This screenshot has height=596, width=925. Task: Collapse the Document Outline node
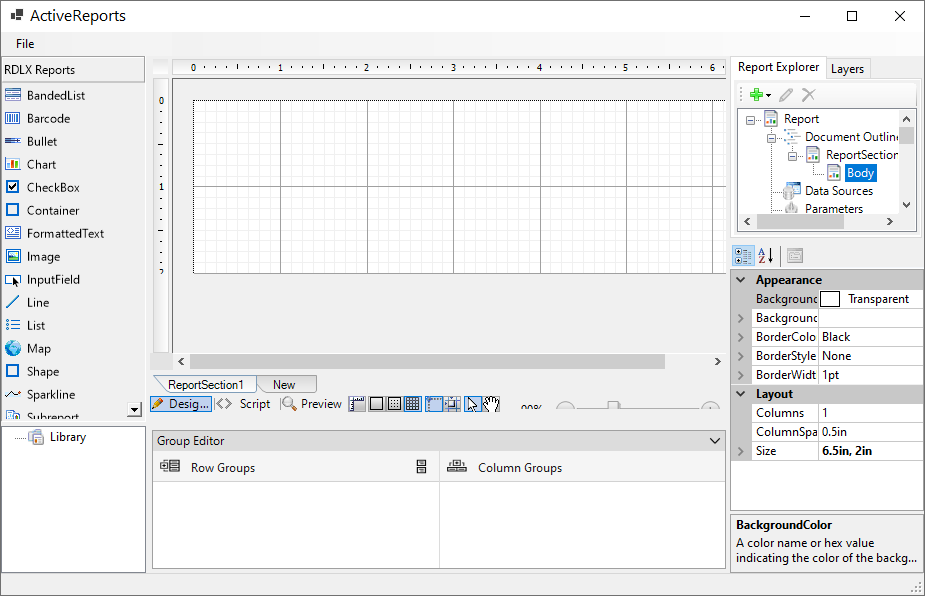tap(771, 138)
